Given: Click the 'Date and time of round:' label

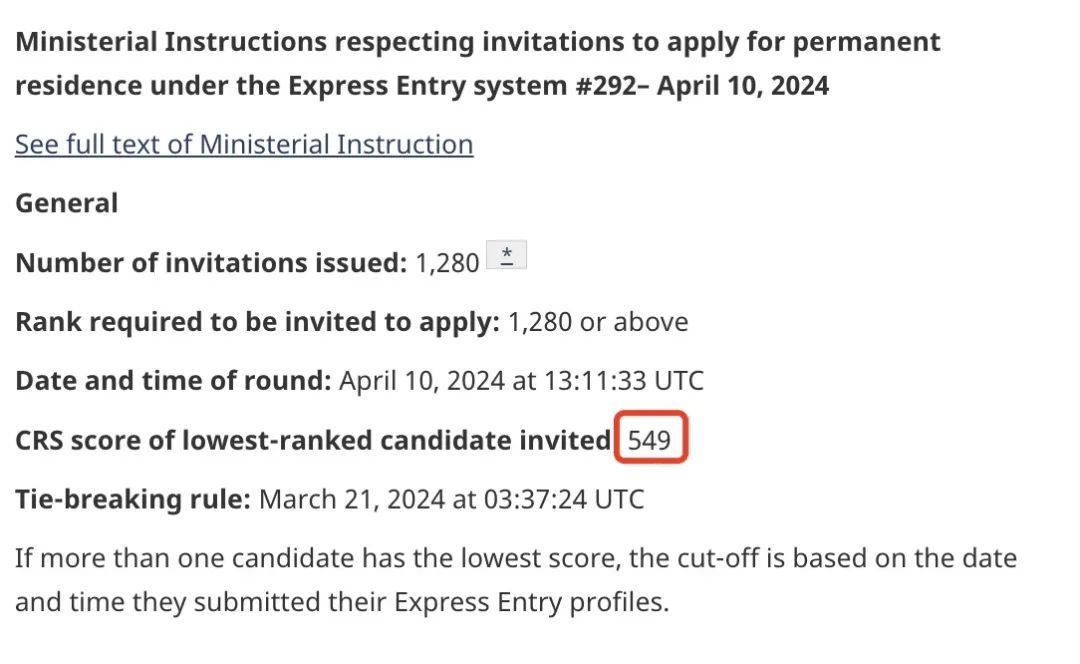Looking at the screenshot, I should [x=172, y=381].
